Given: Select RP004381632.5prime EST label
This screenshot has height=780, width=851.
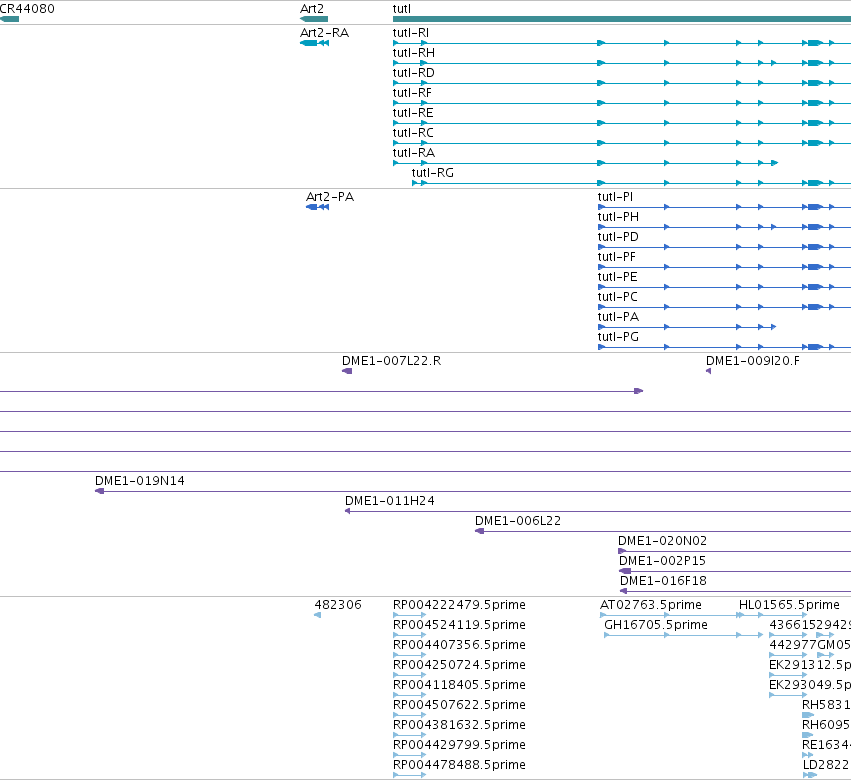Looking at the screenshot, I should click(459, 725).
